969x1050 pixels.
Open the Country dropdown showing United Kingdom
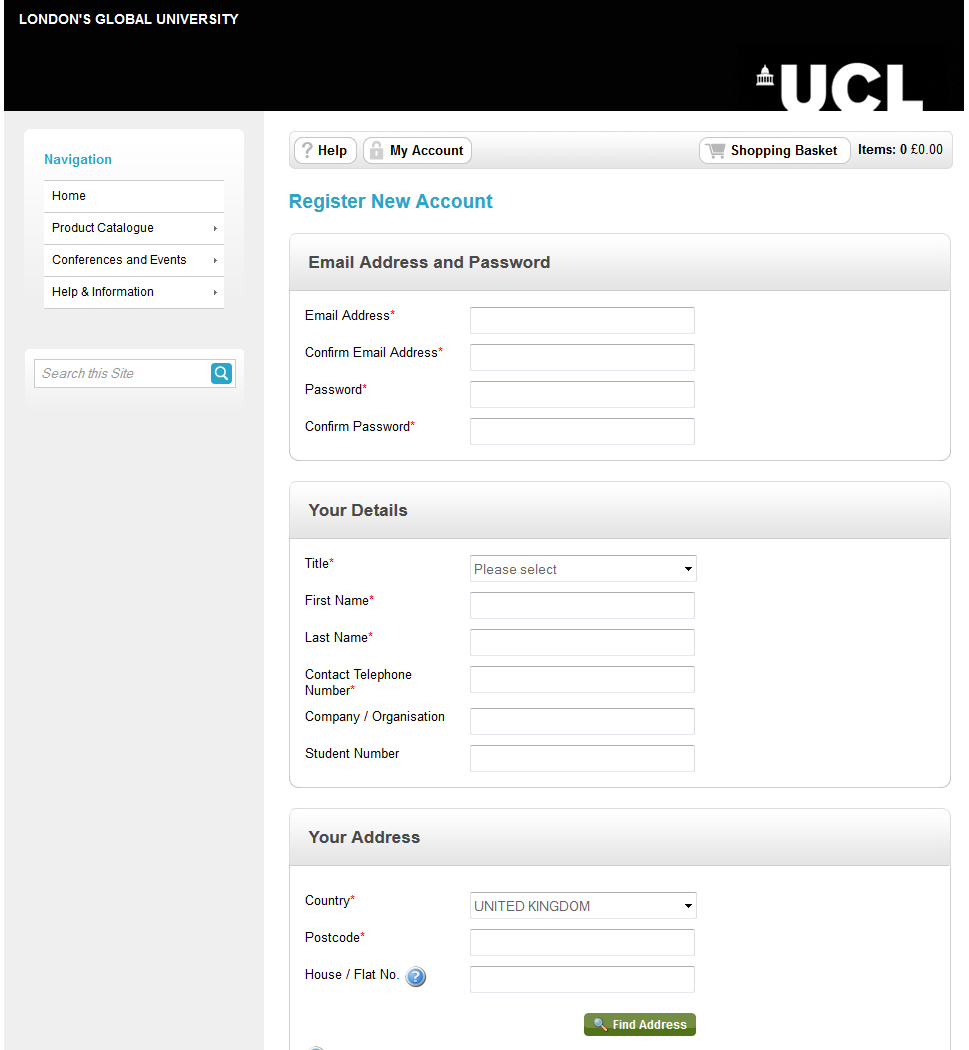point(583,905)
